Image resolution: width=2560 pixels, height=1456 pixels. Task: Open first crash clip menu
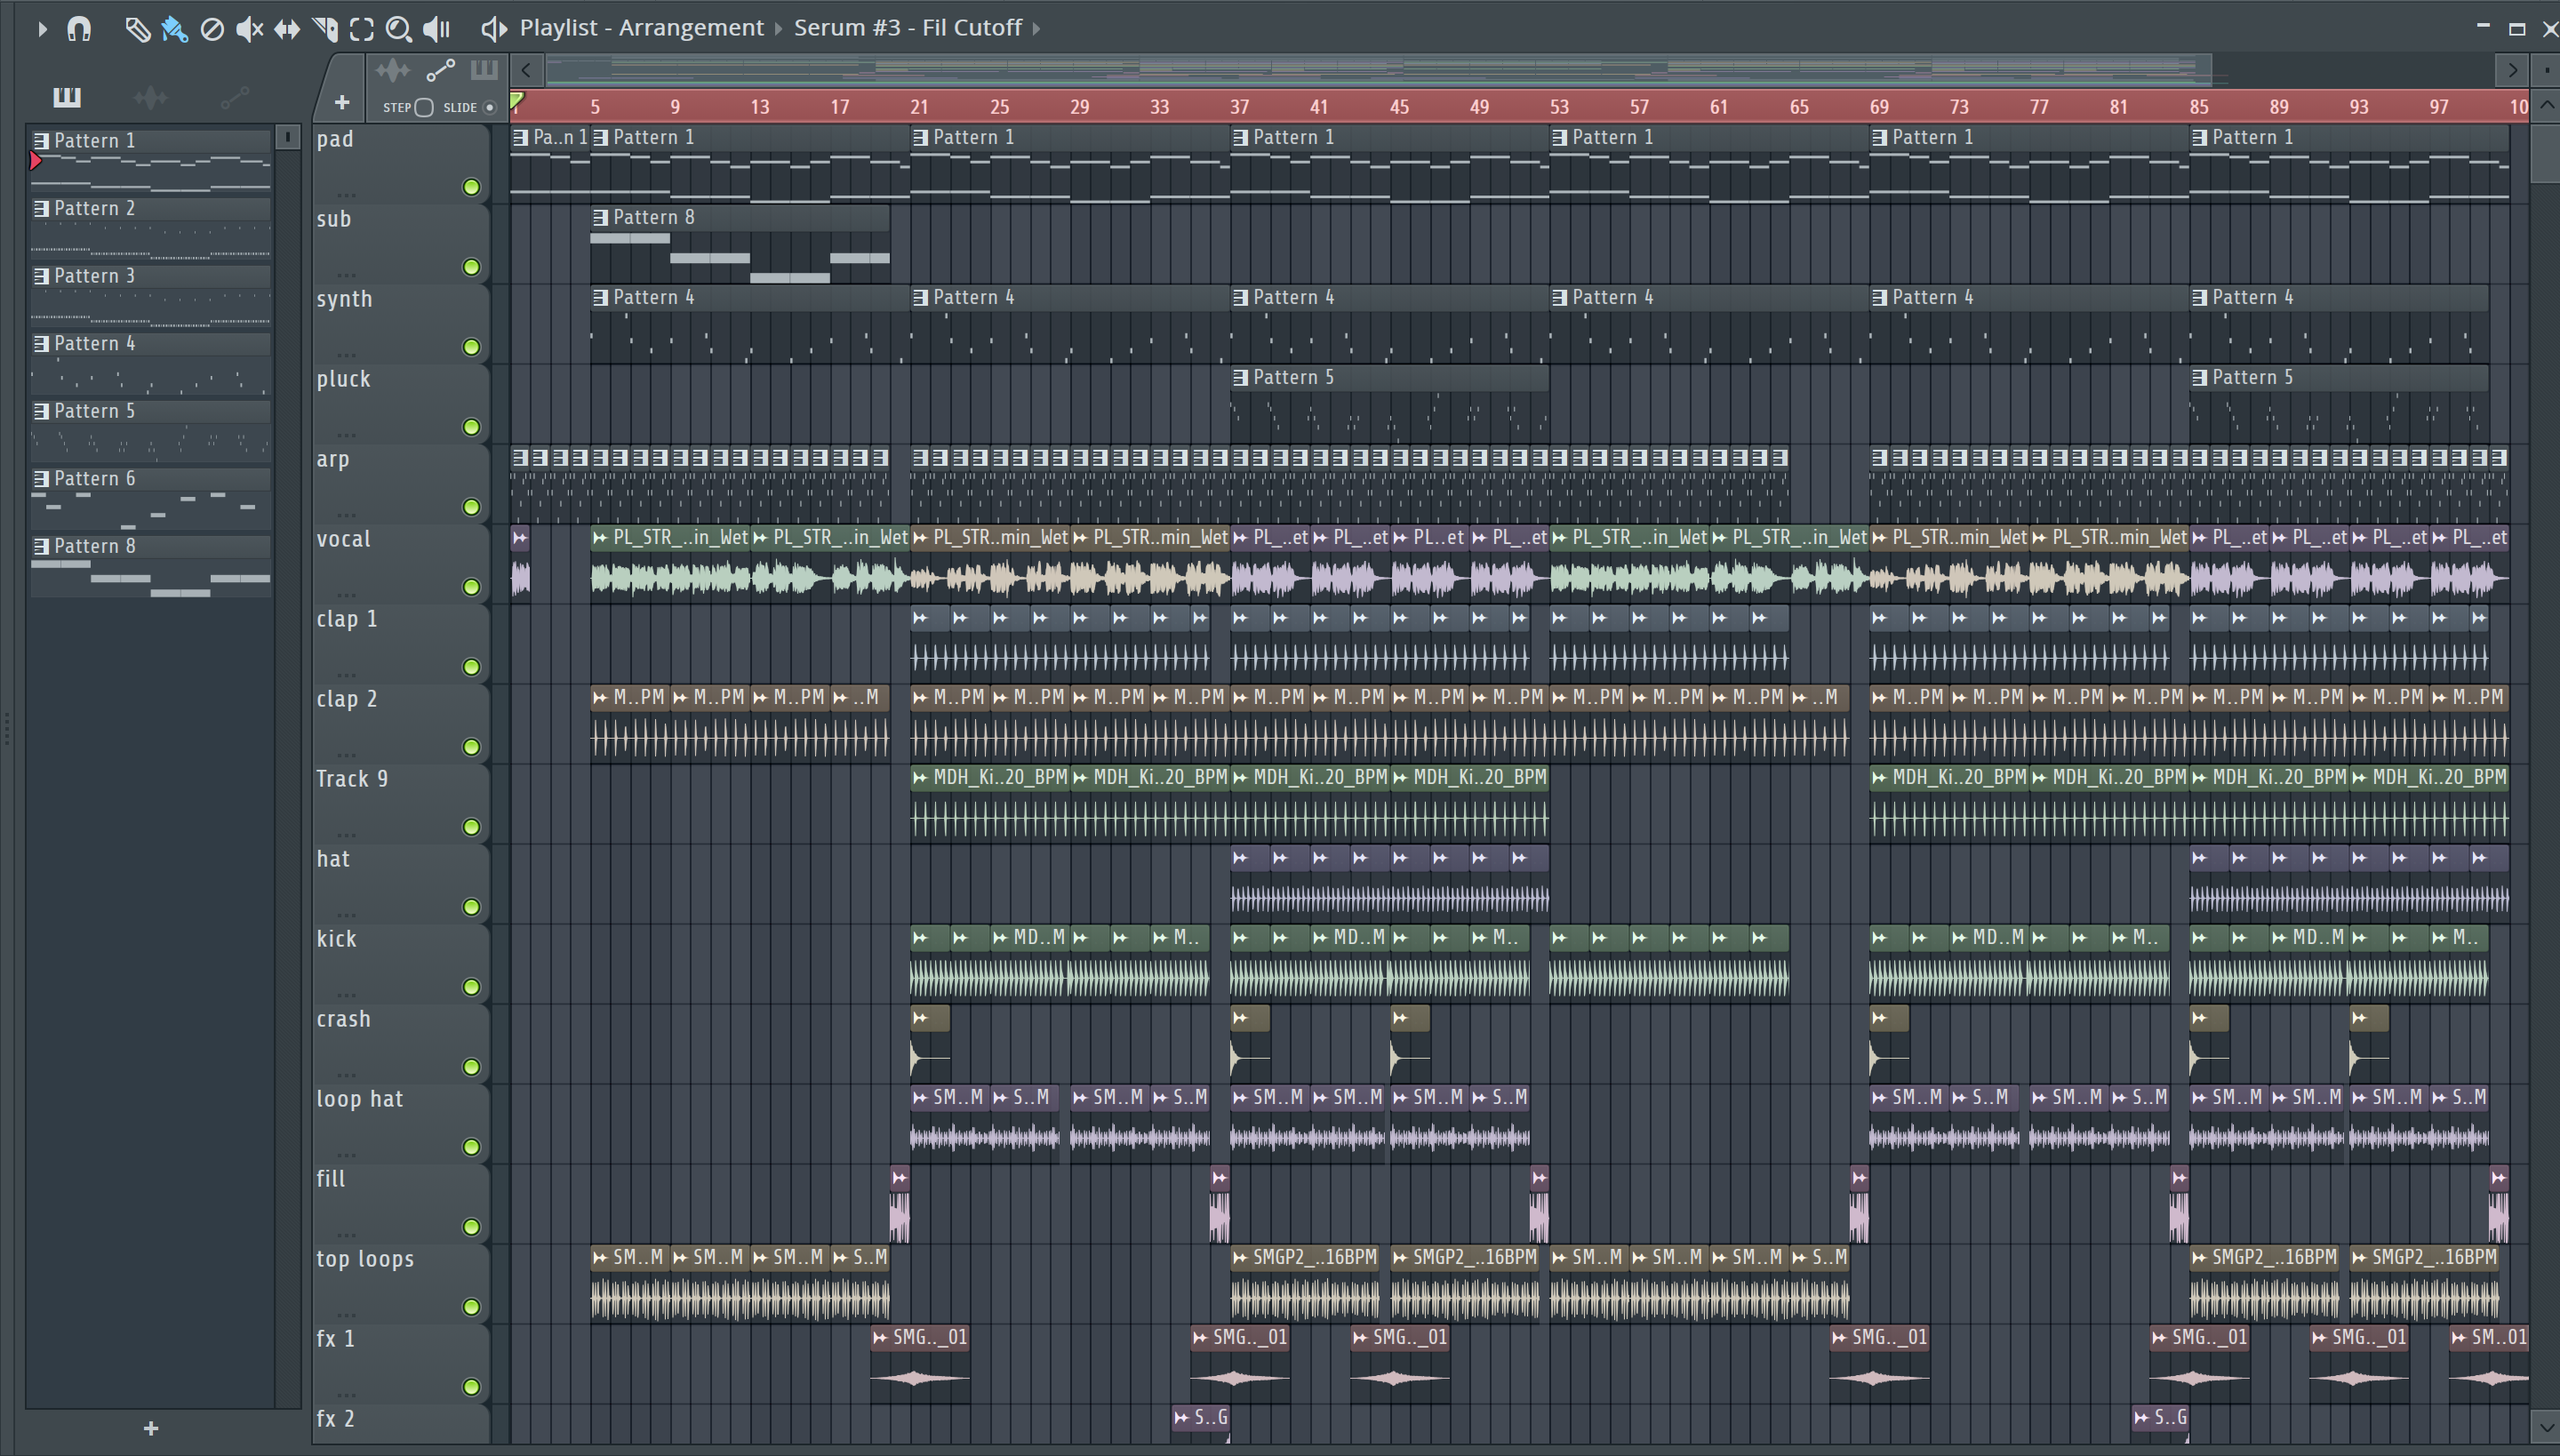pyautogui.click(x=921, y=1018)
